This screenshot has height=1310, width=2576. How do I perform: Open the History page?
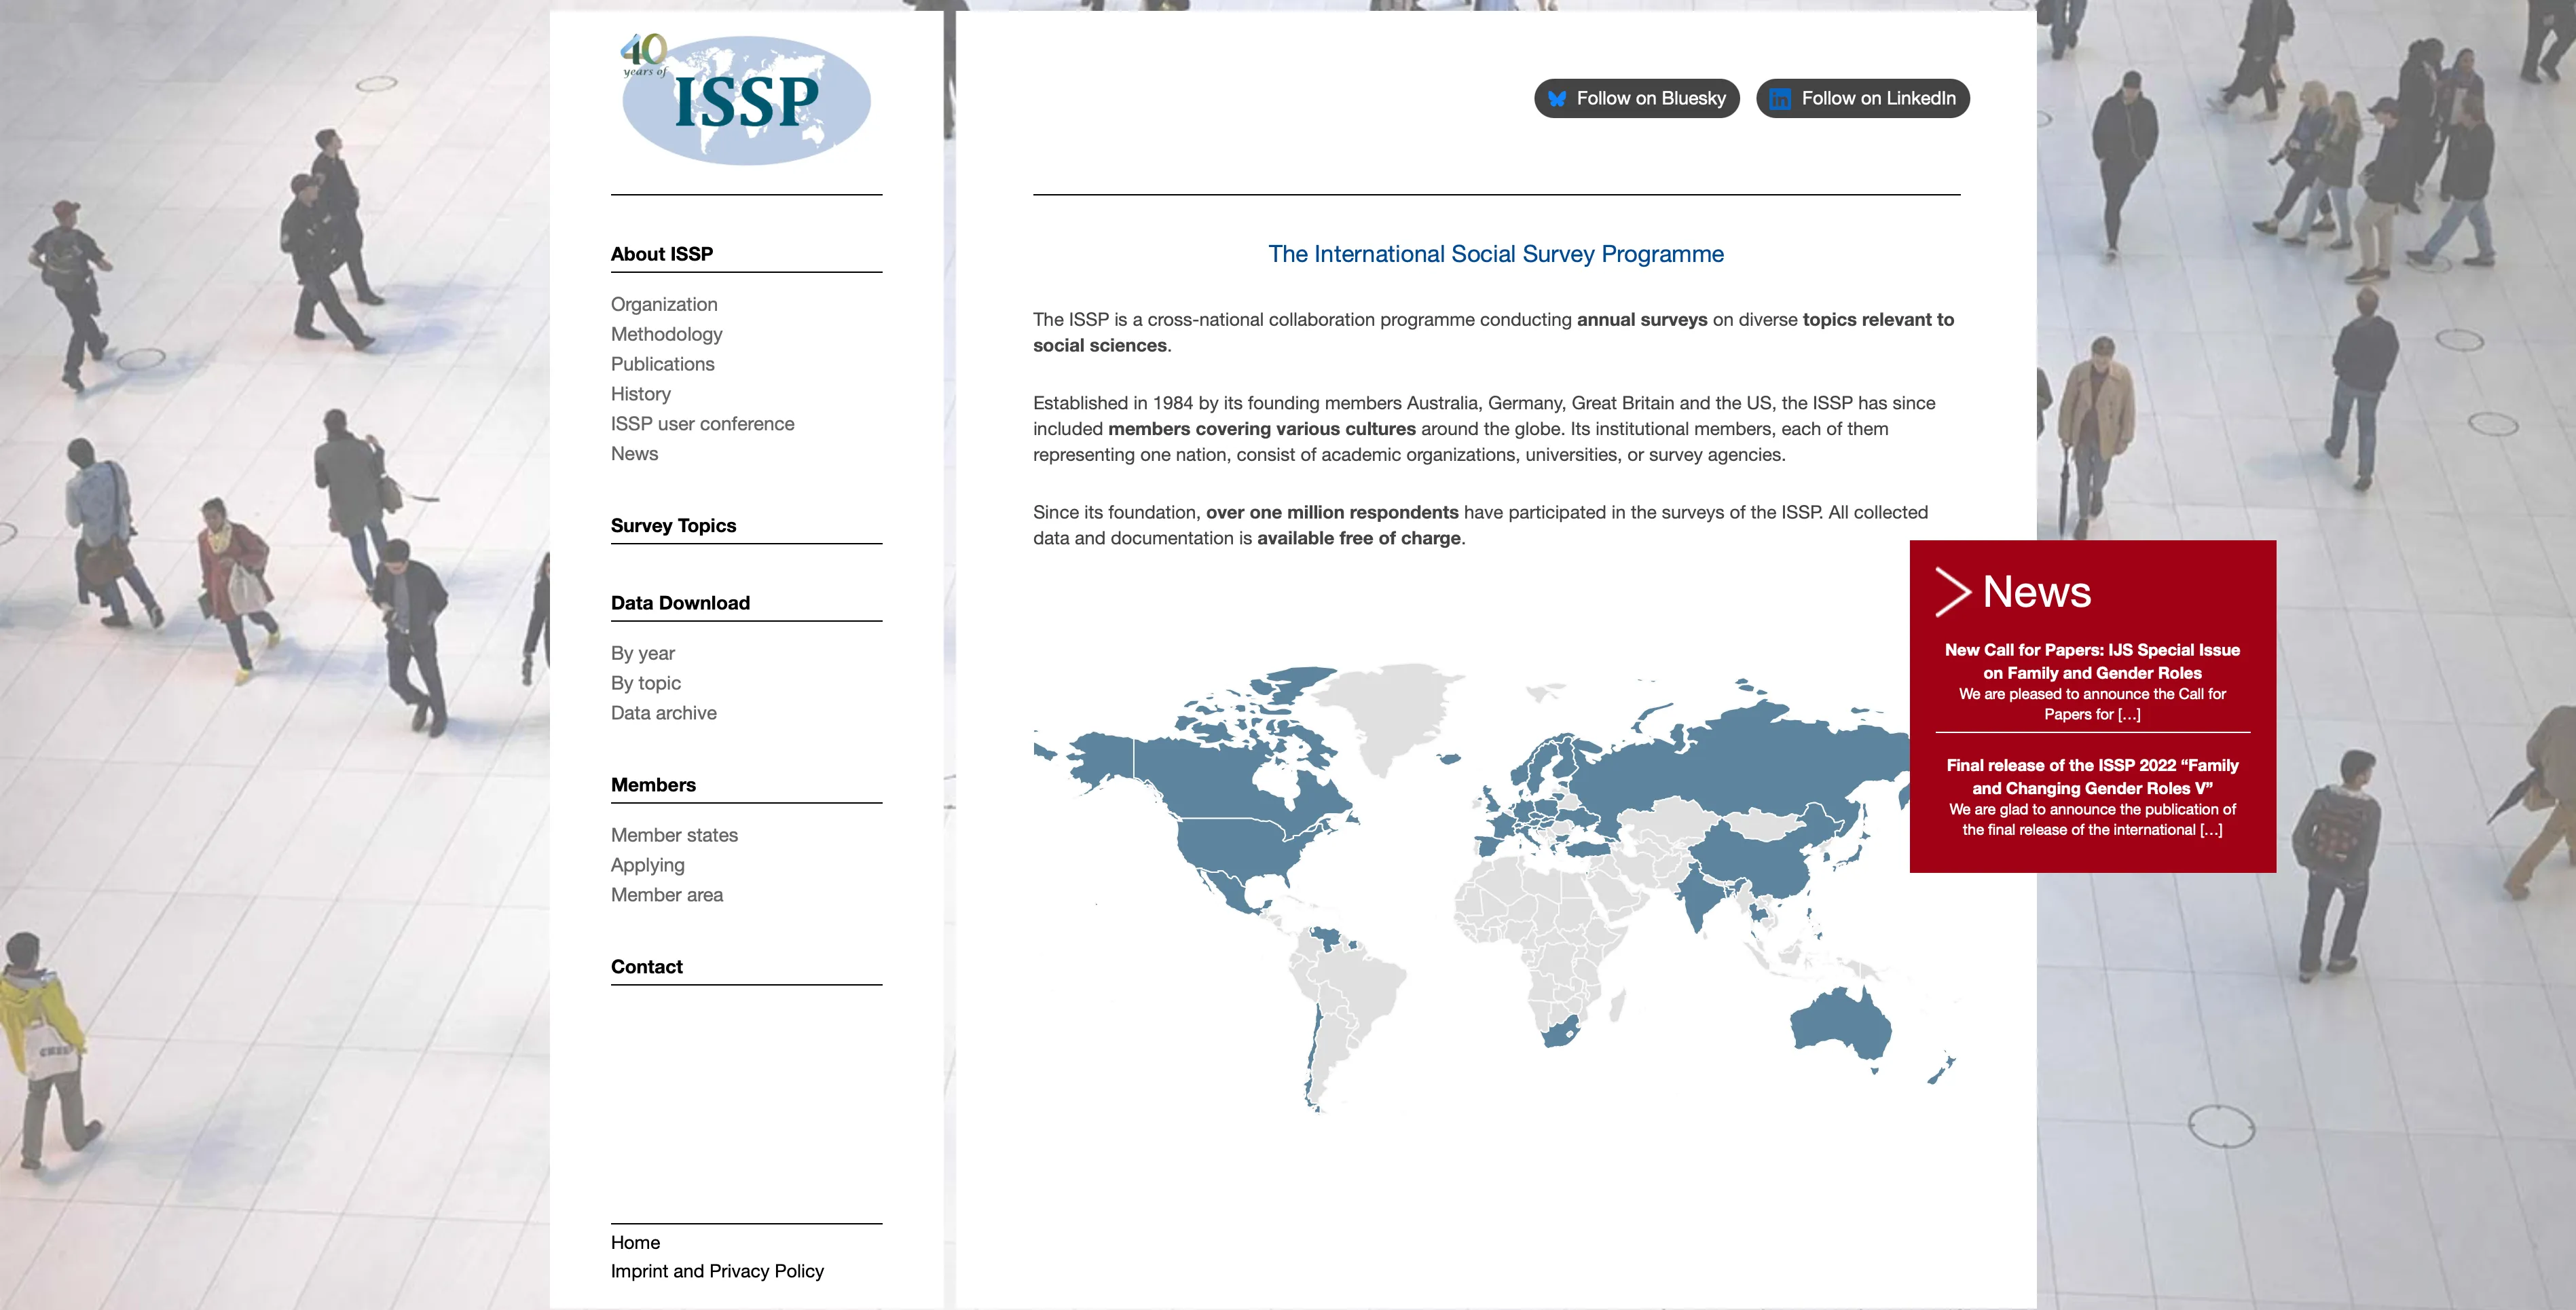640,393
